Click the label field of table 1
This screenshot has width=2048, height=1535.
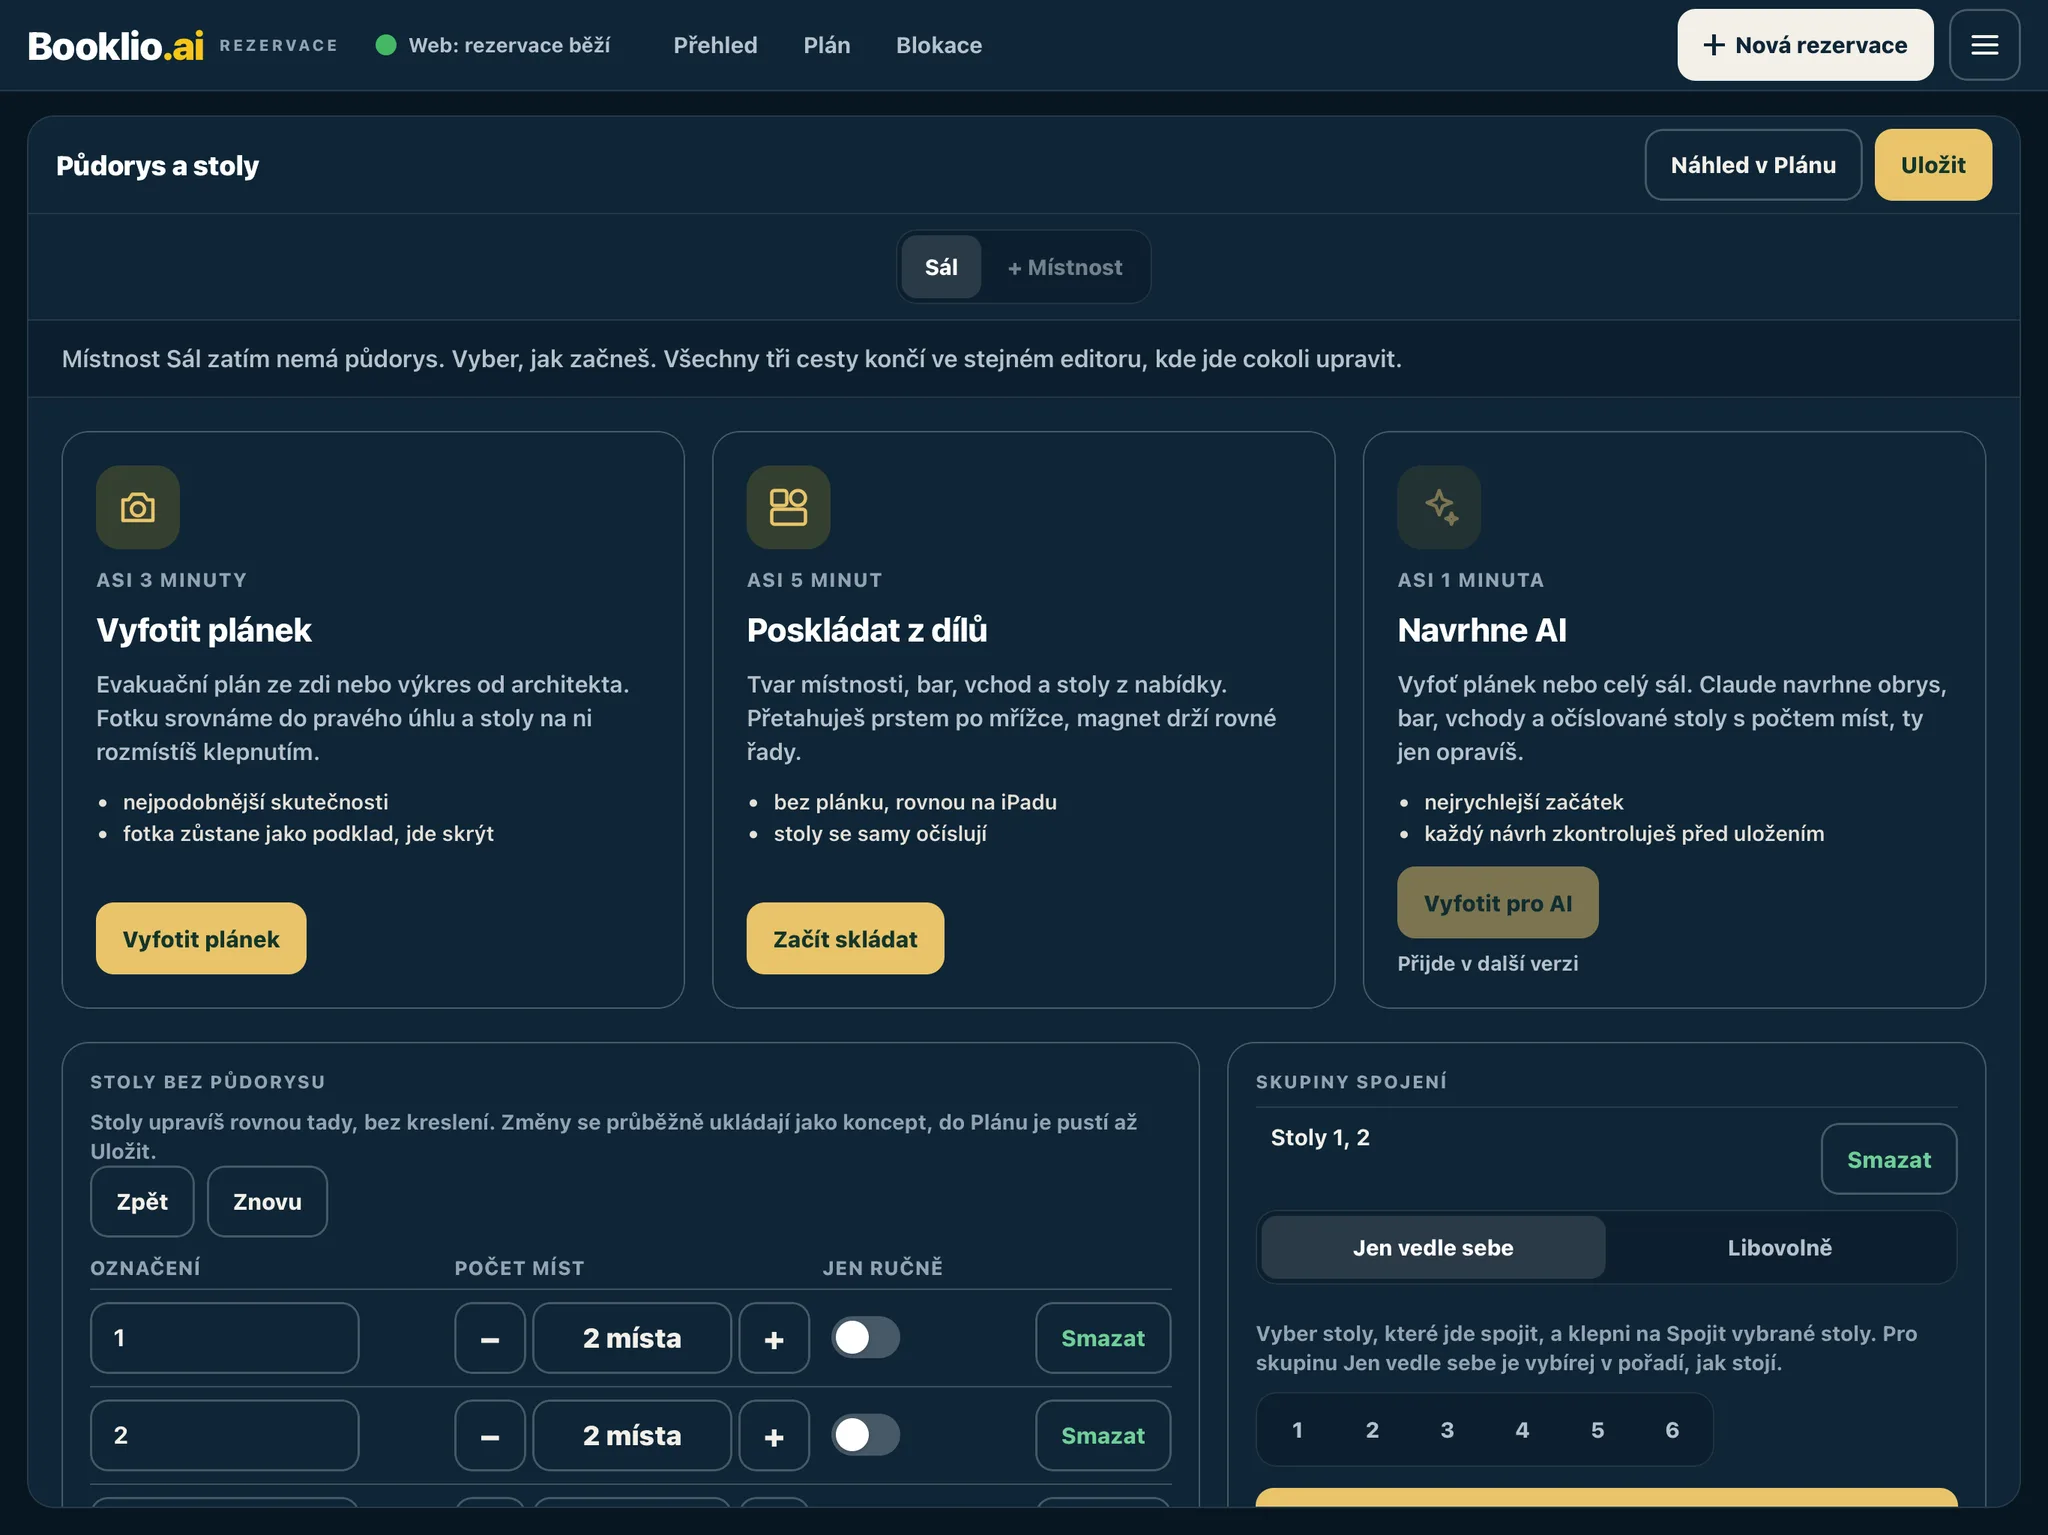(x=225, y=1338)
